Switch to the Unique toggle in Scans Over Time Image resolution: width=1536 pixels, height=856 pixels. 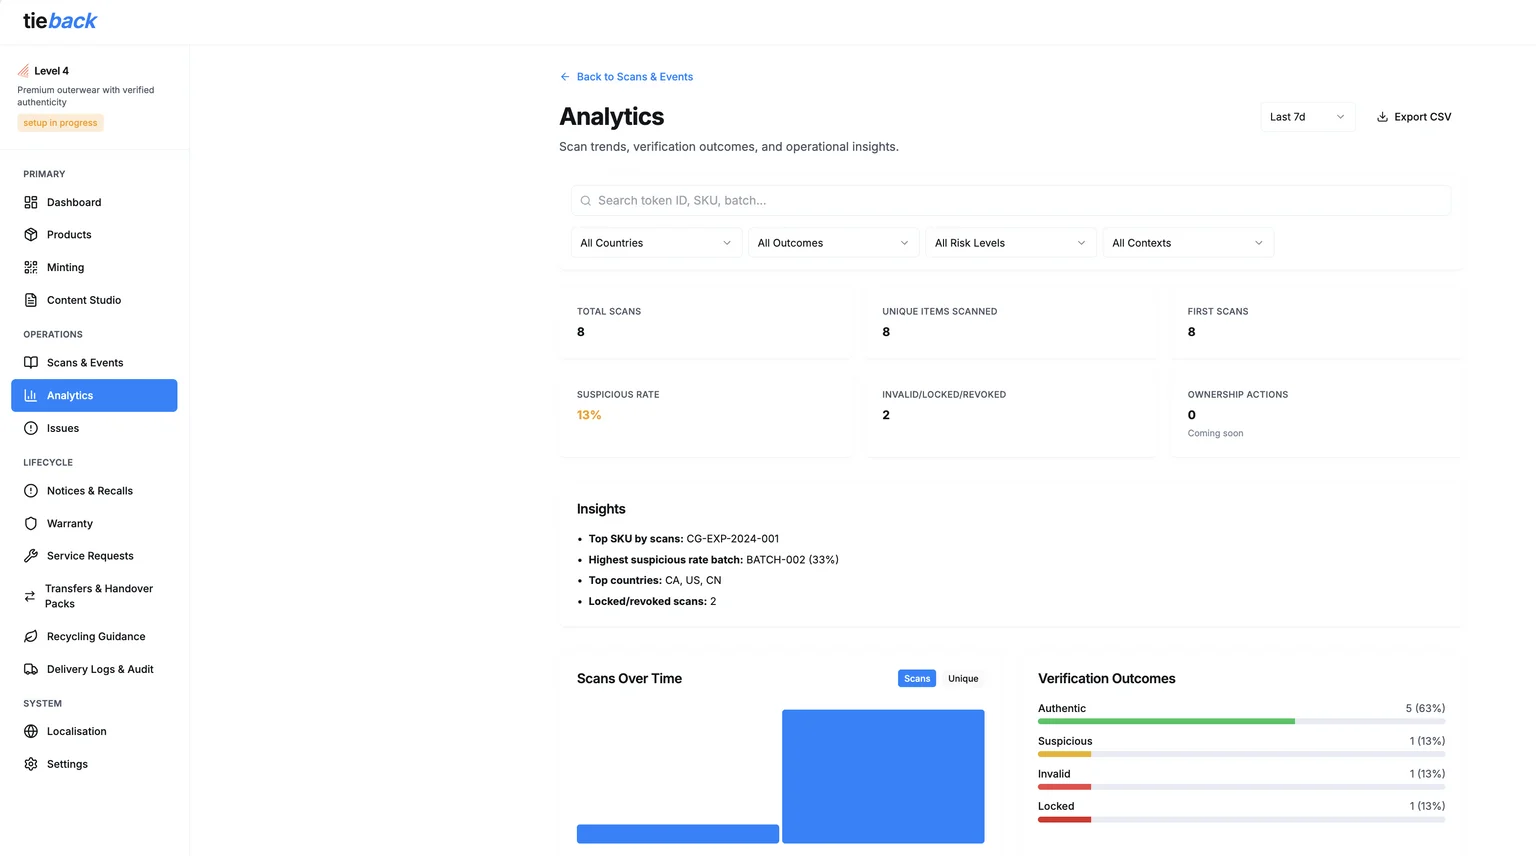pyautogui.click(x=962, y=678)
